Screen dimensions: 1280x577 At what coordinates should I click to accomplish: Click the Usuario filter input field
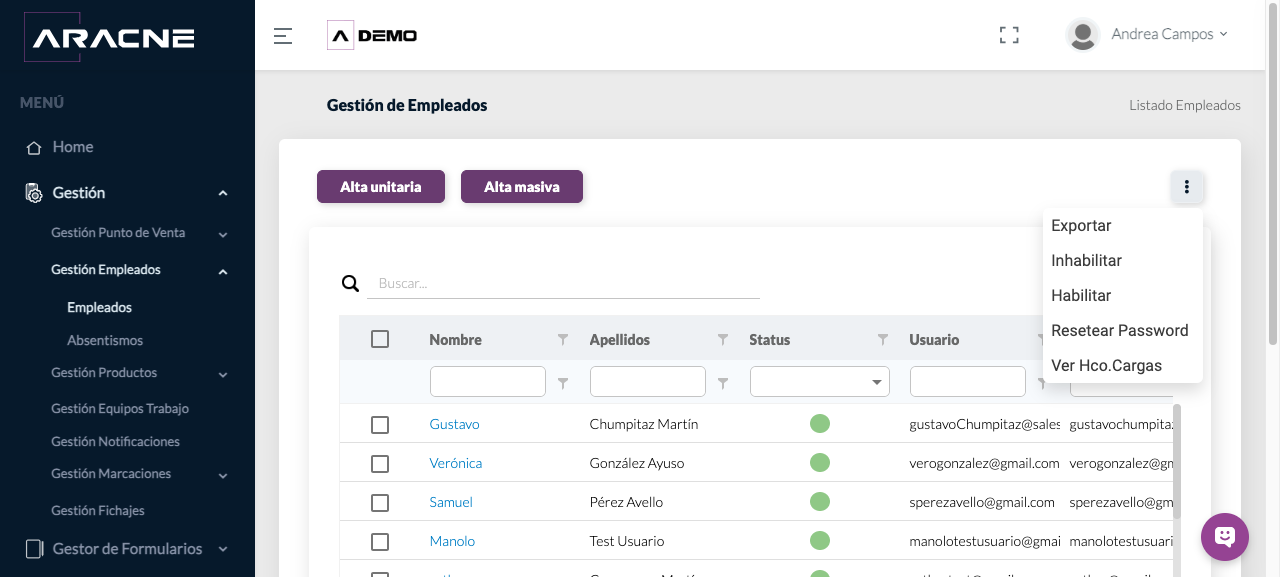(x=968, y=382)
